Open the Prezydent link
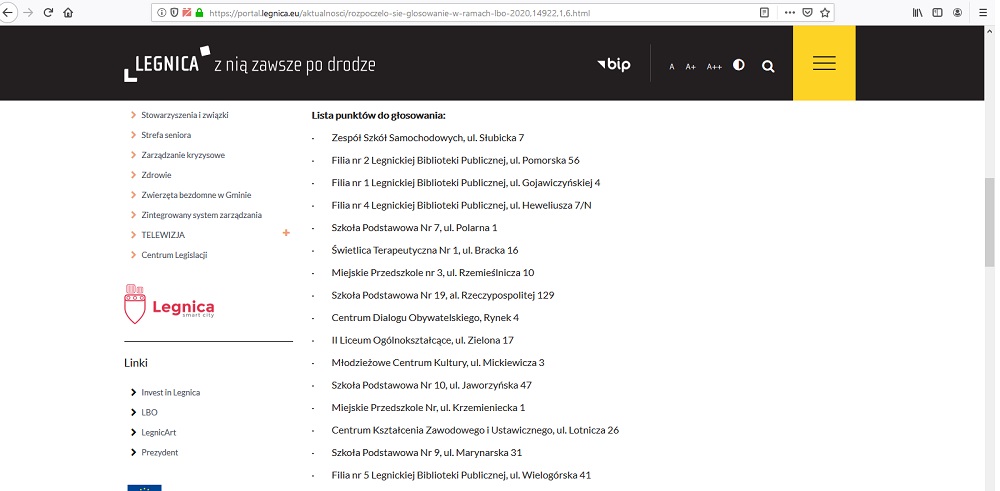Image resolution: width=1000 pixels, height=491 pixels. tap(159, 453)
